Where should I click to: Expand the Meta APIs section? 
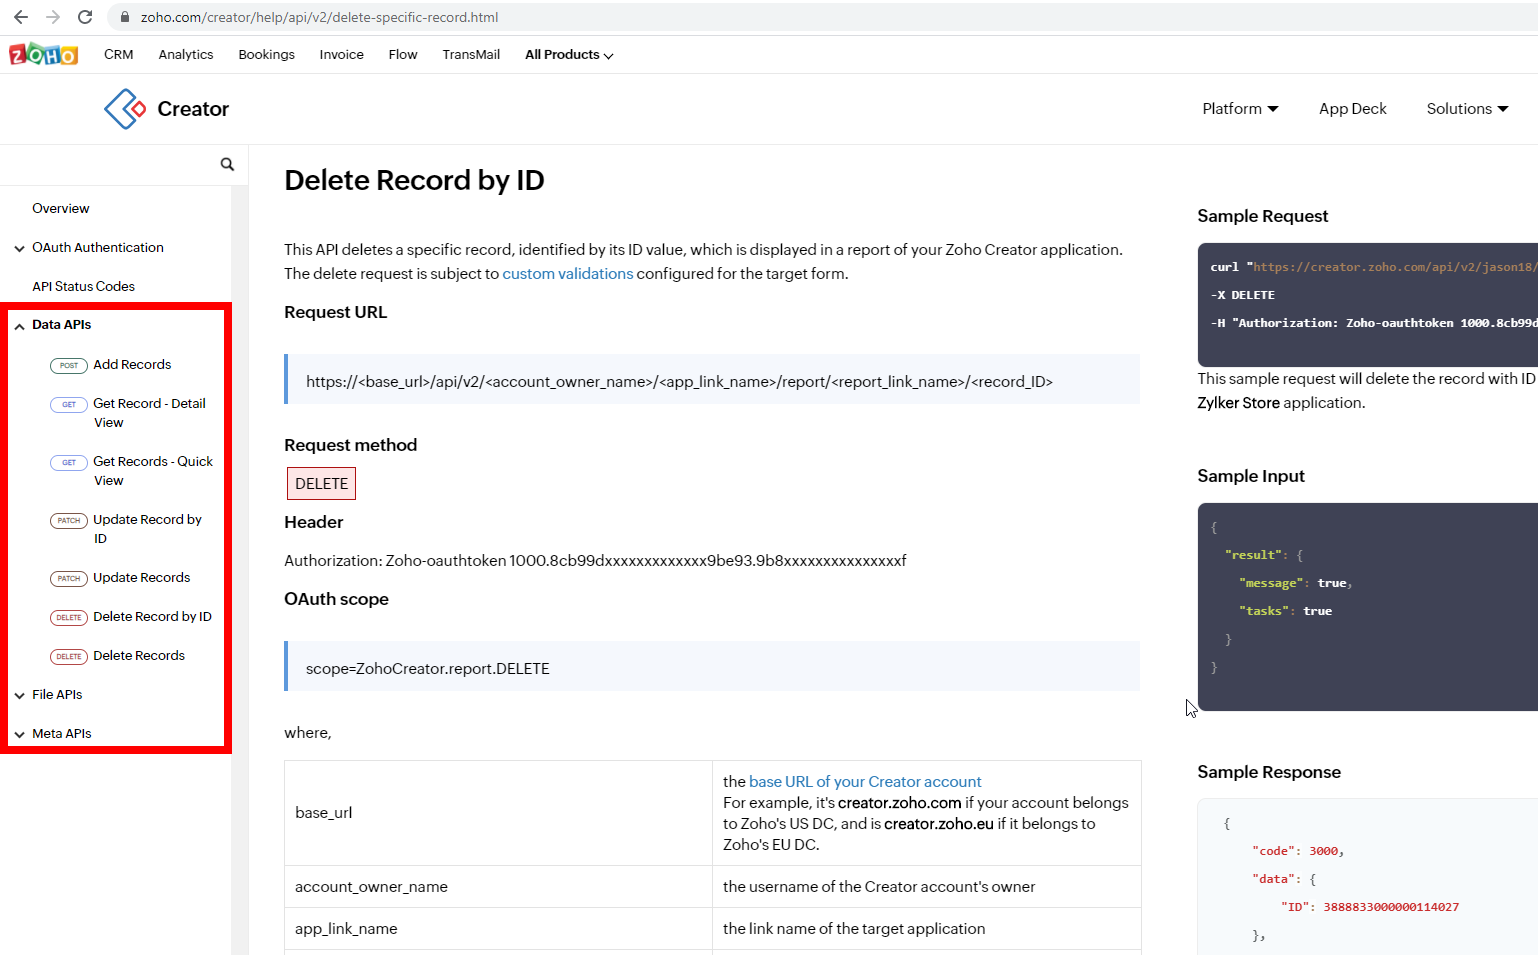19,735
